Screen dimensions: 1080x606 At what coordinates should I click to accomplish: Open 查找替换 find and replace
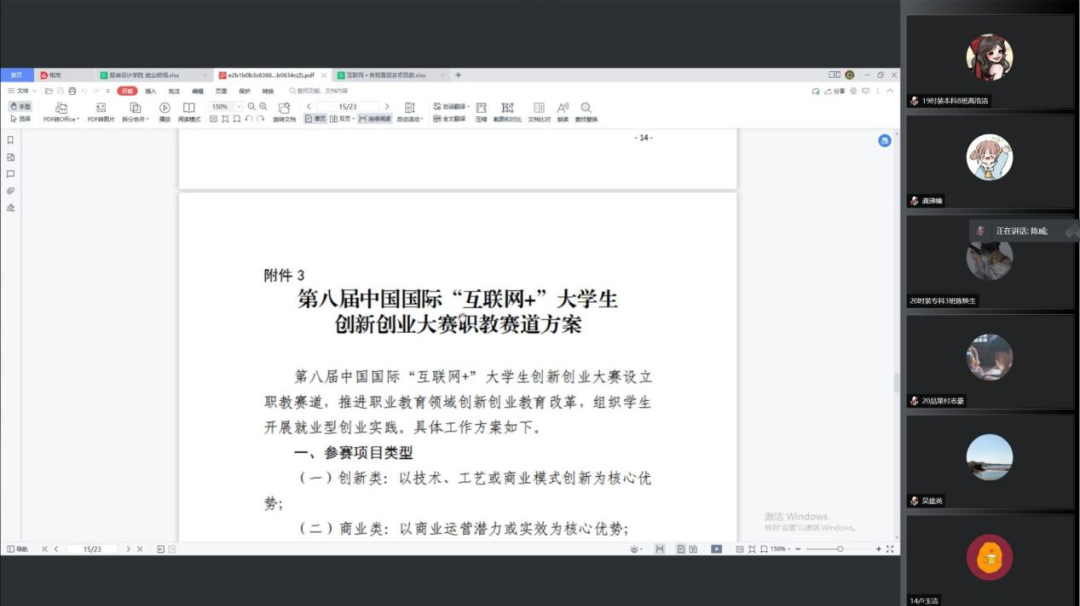pyautogui.click(x=586, y=111)
